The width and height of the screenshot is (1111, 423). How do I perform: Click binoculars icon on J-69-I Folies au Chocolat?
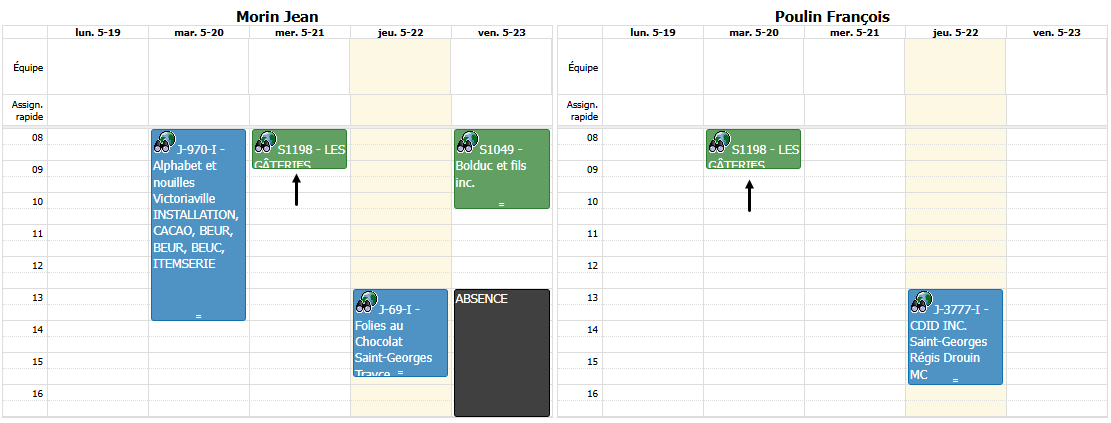366,302
